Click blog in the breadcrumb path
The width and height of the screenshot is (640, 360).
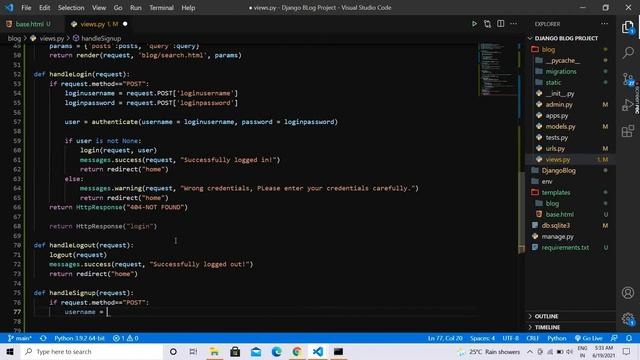(x=14, y=38)
